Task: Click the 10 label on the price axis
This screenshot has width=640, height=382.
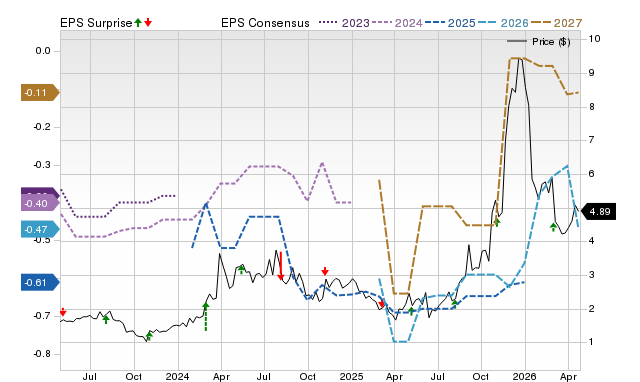Action: (x=594, y=39)
